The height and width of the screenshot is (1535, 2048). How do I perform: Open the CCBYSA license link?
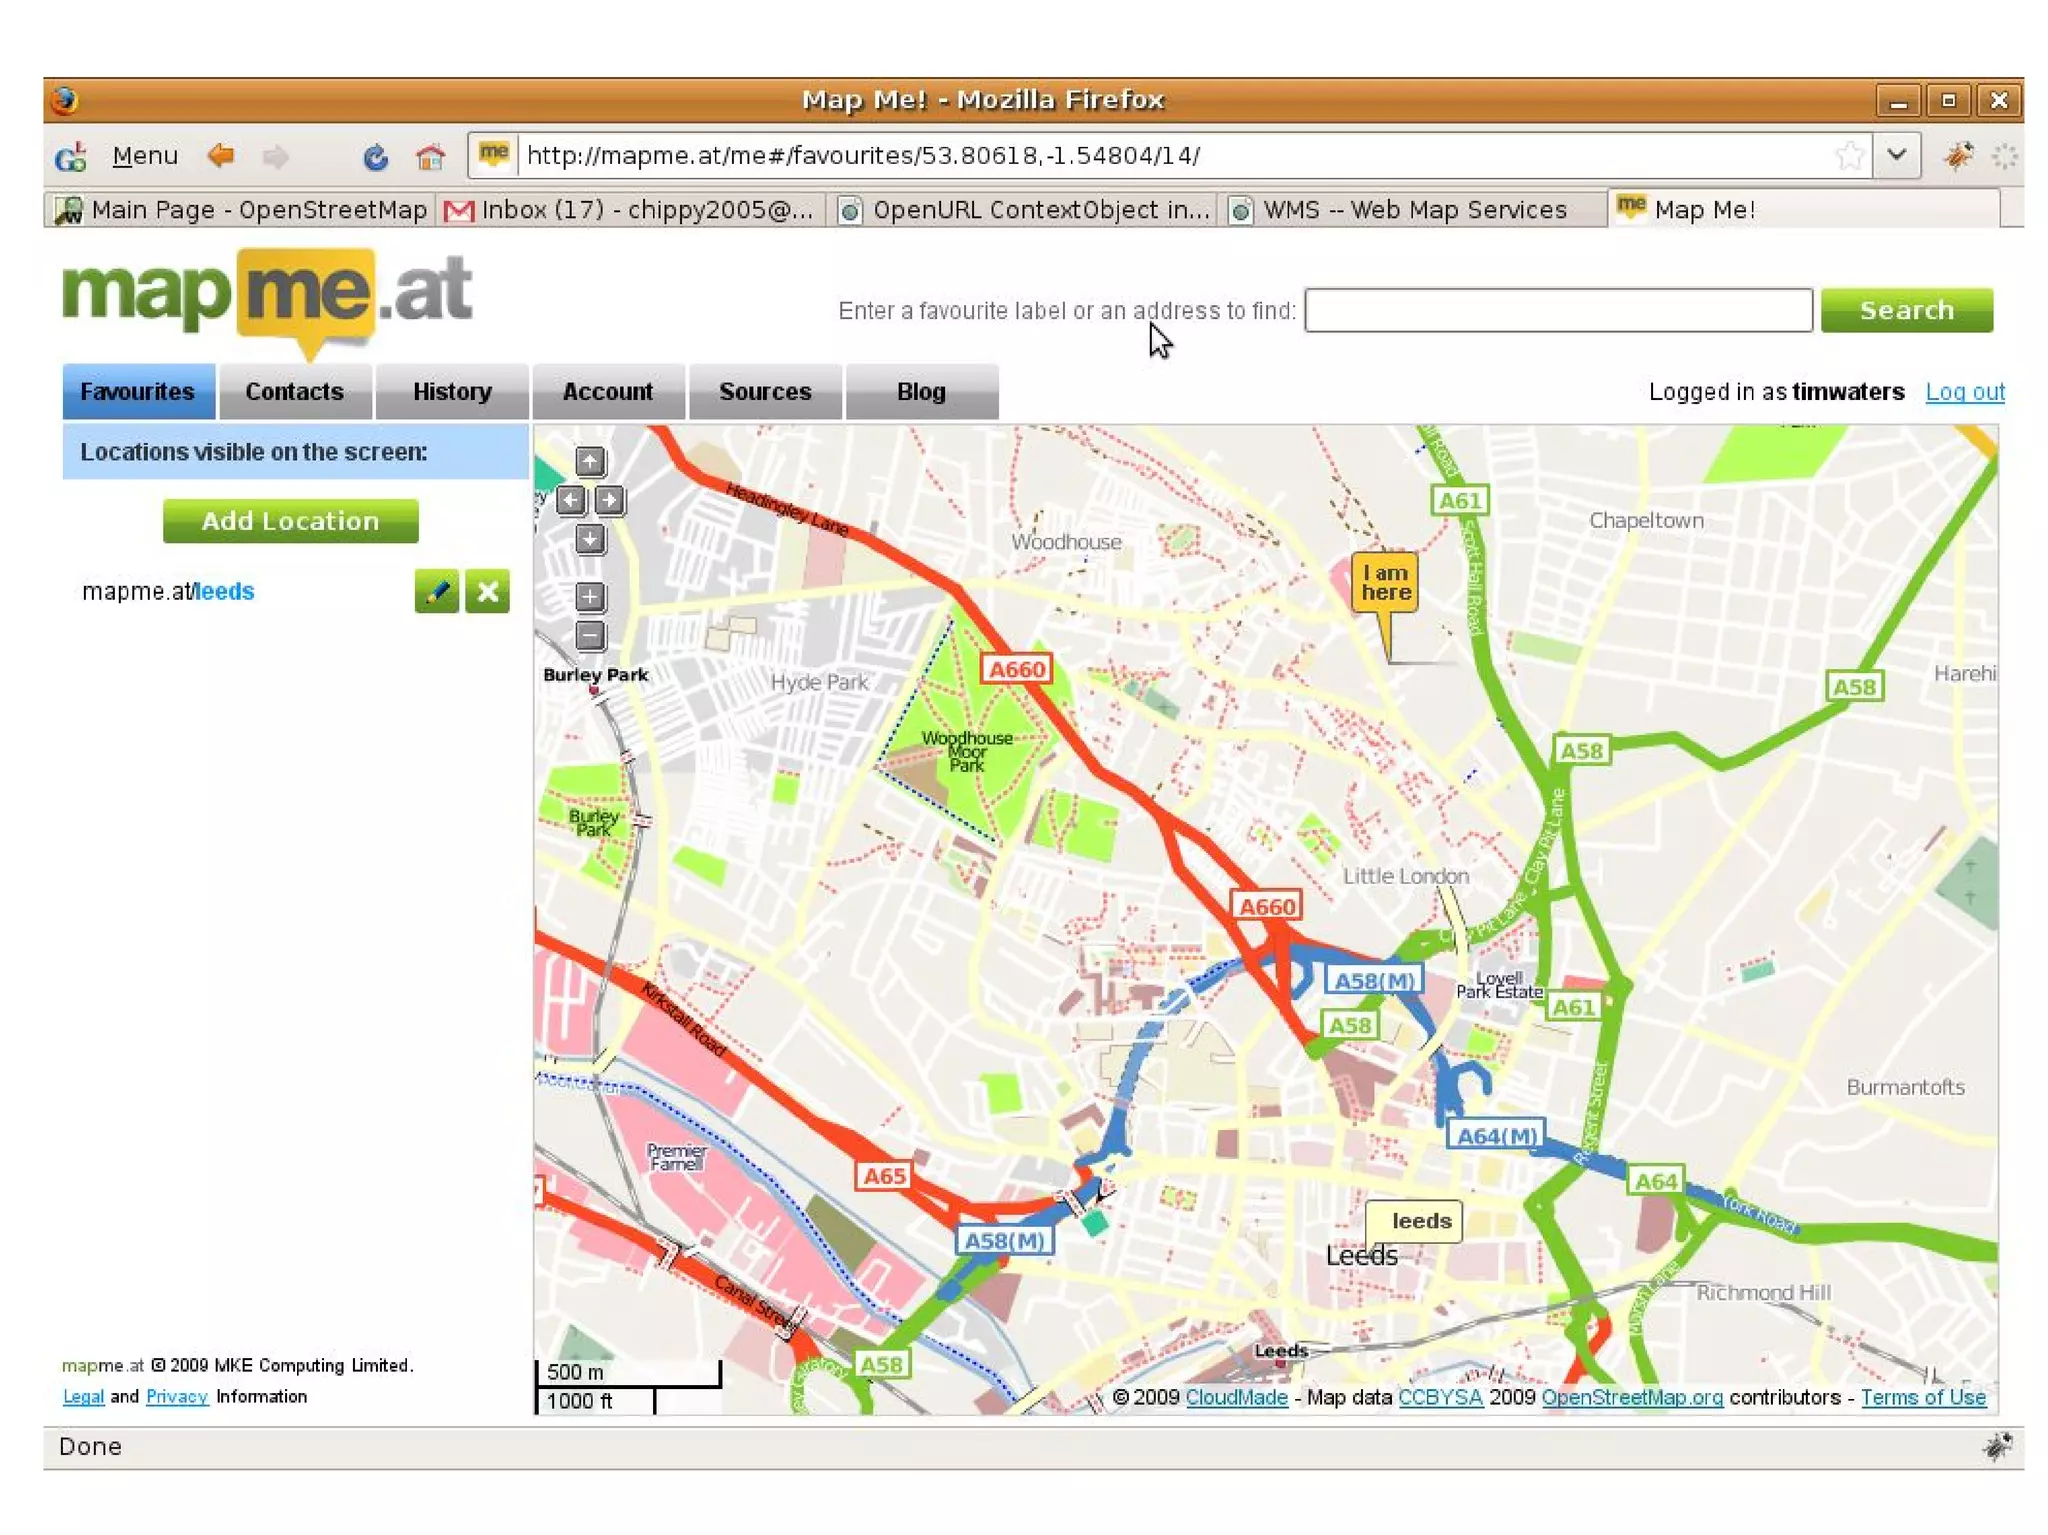(1440, 1398)
